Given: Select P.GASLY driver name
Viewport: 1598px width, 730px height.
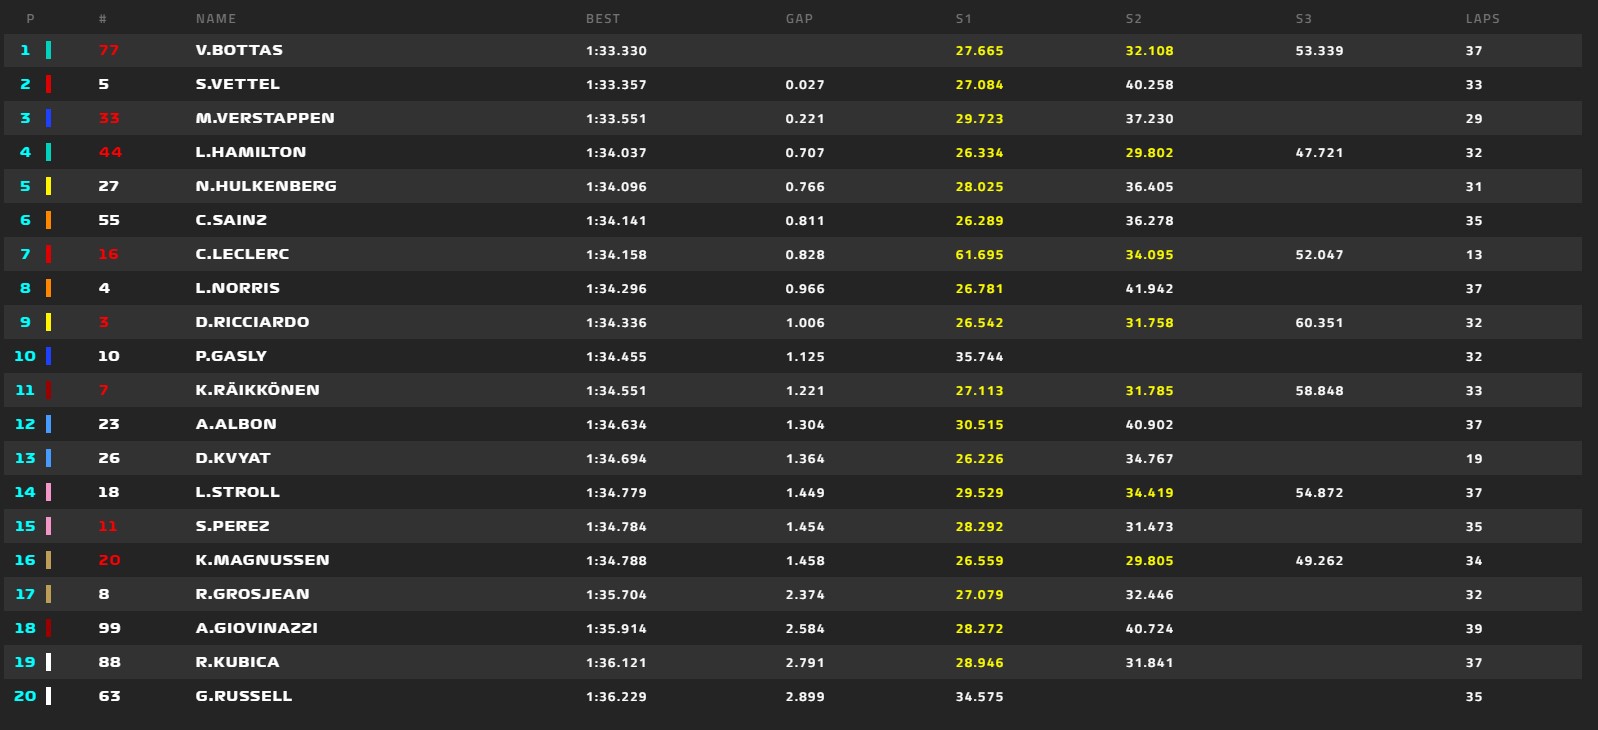Looking at the screenshot, I should click(x=231, y=356).
